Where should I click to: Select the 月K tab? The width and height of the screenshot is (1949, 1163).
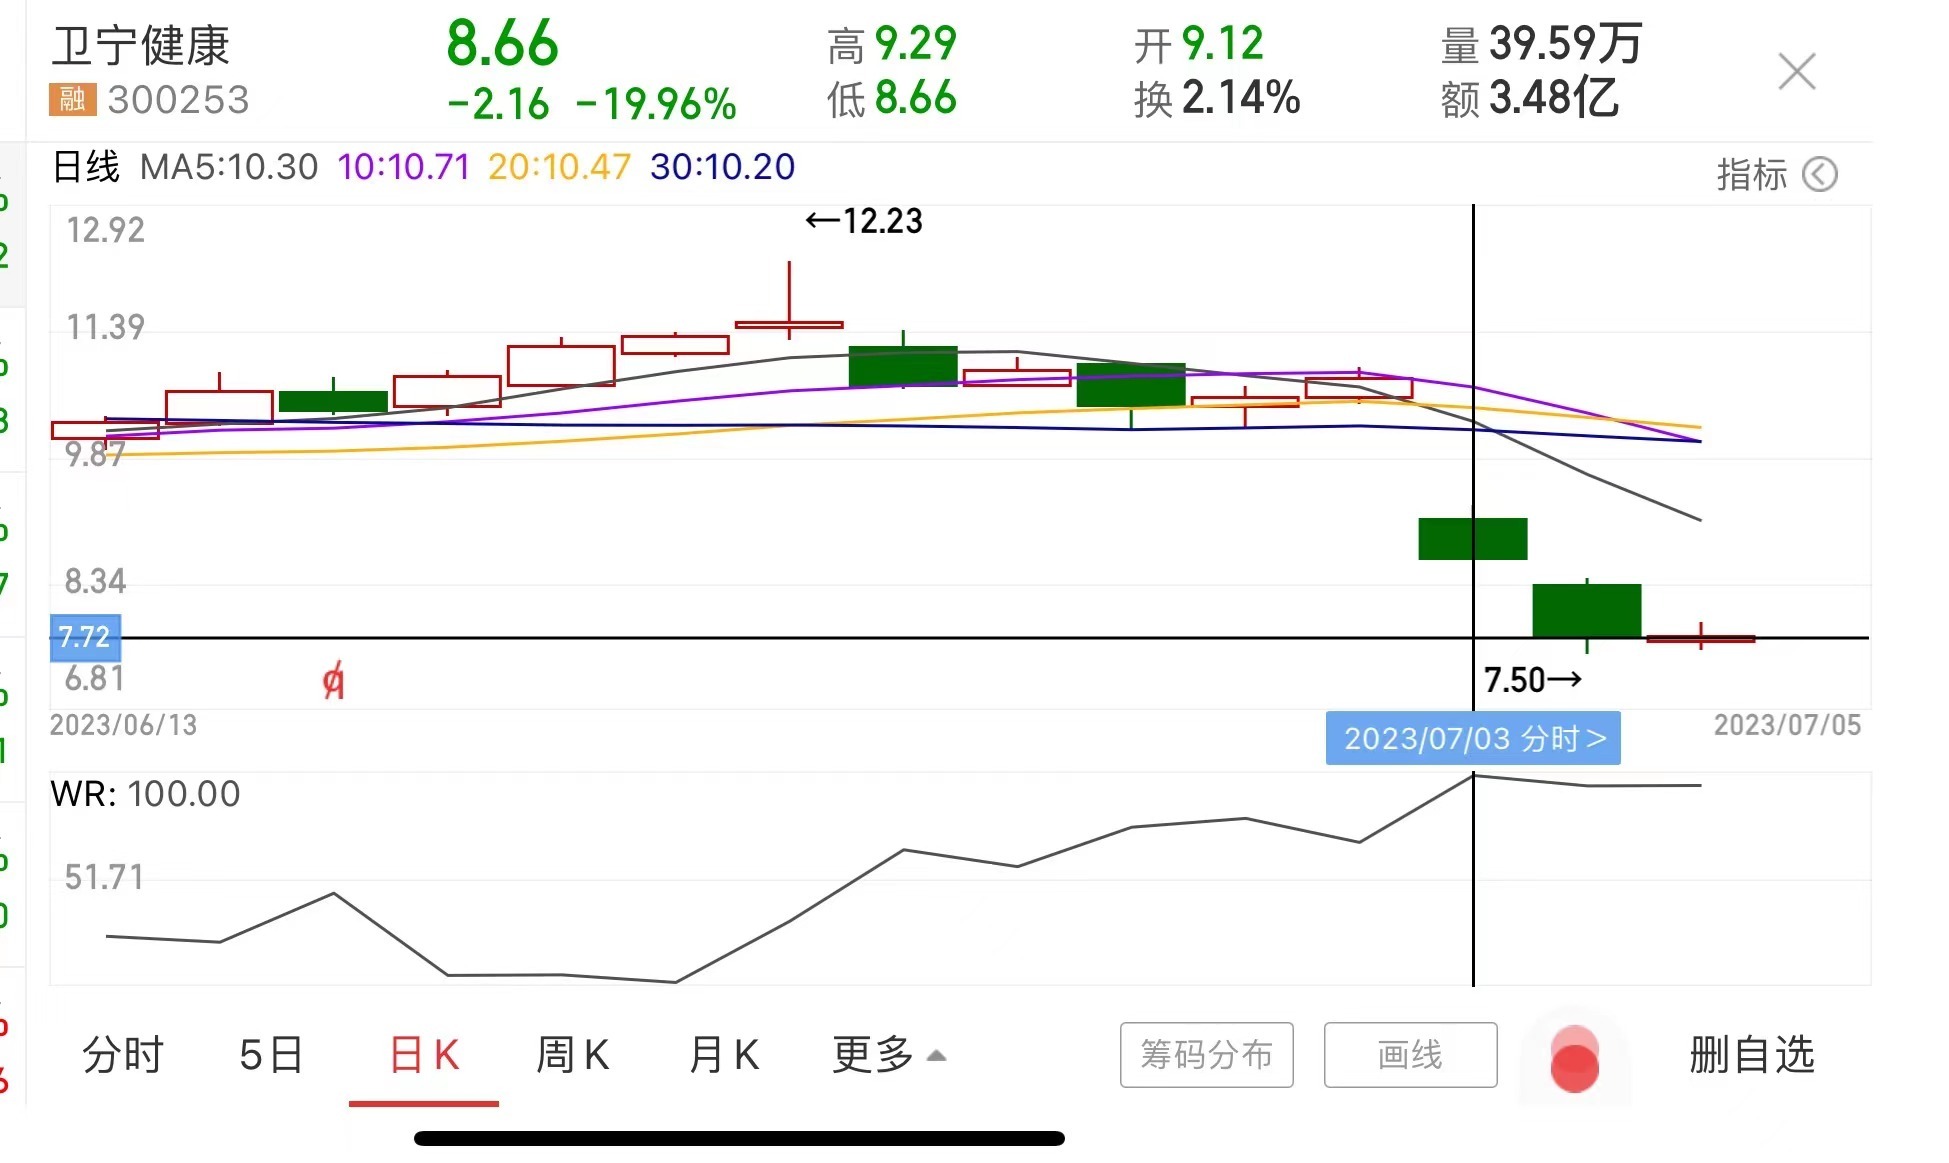[724, 1055]
